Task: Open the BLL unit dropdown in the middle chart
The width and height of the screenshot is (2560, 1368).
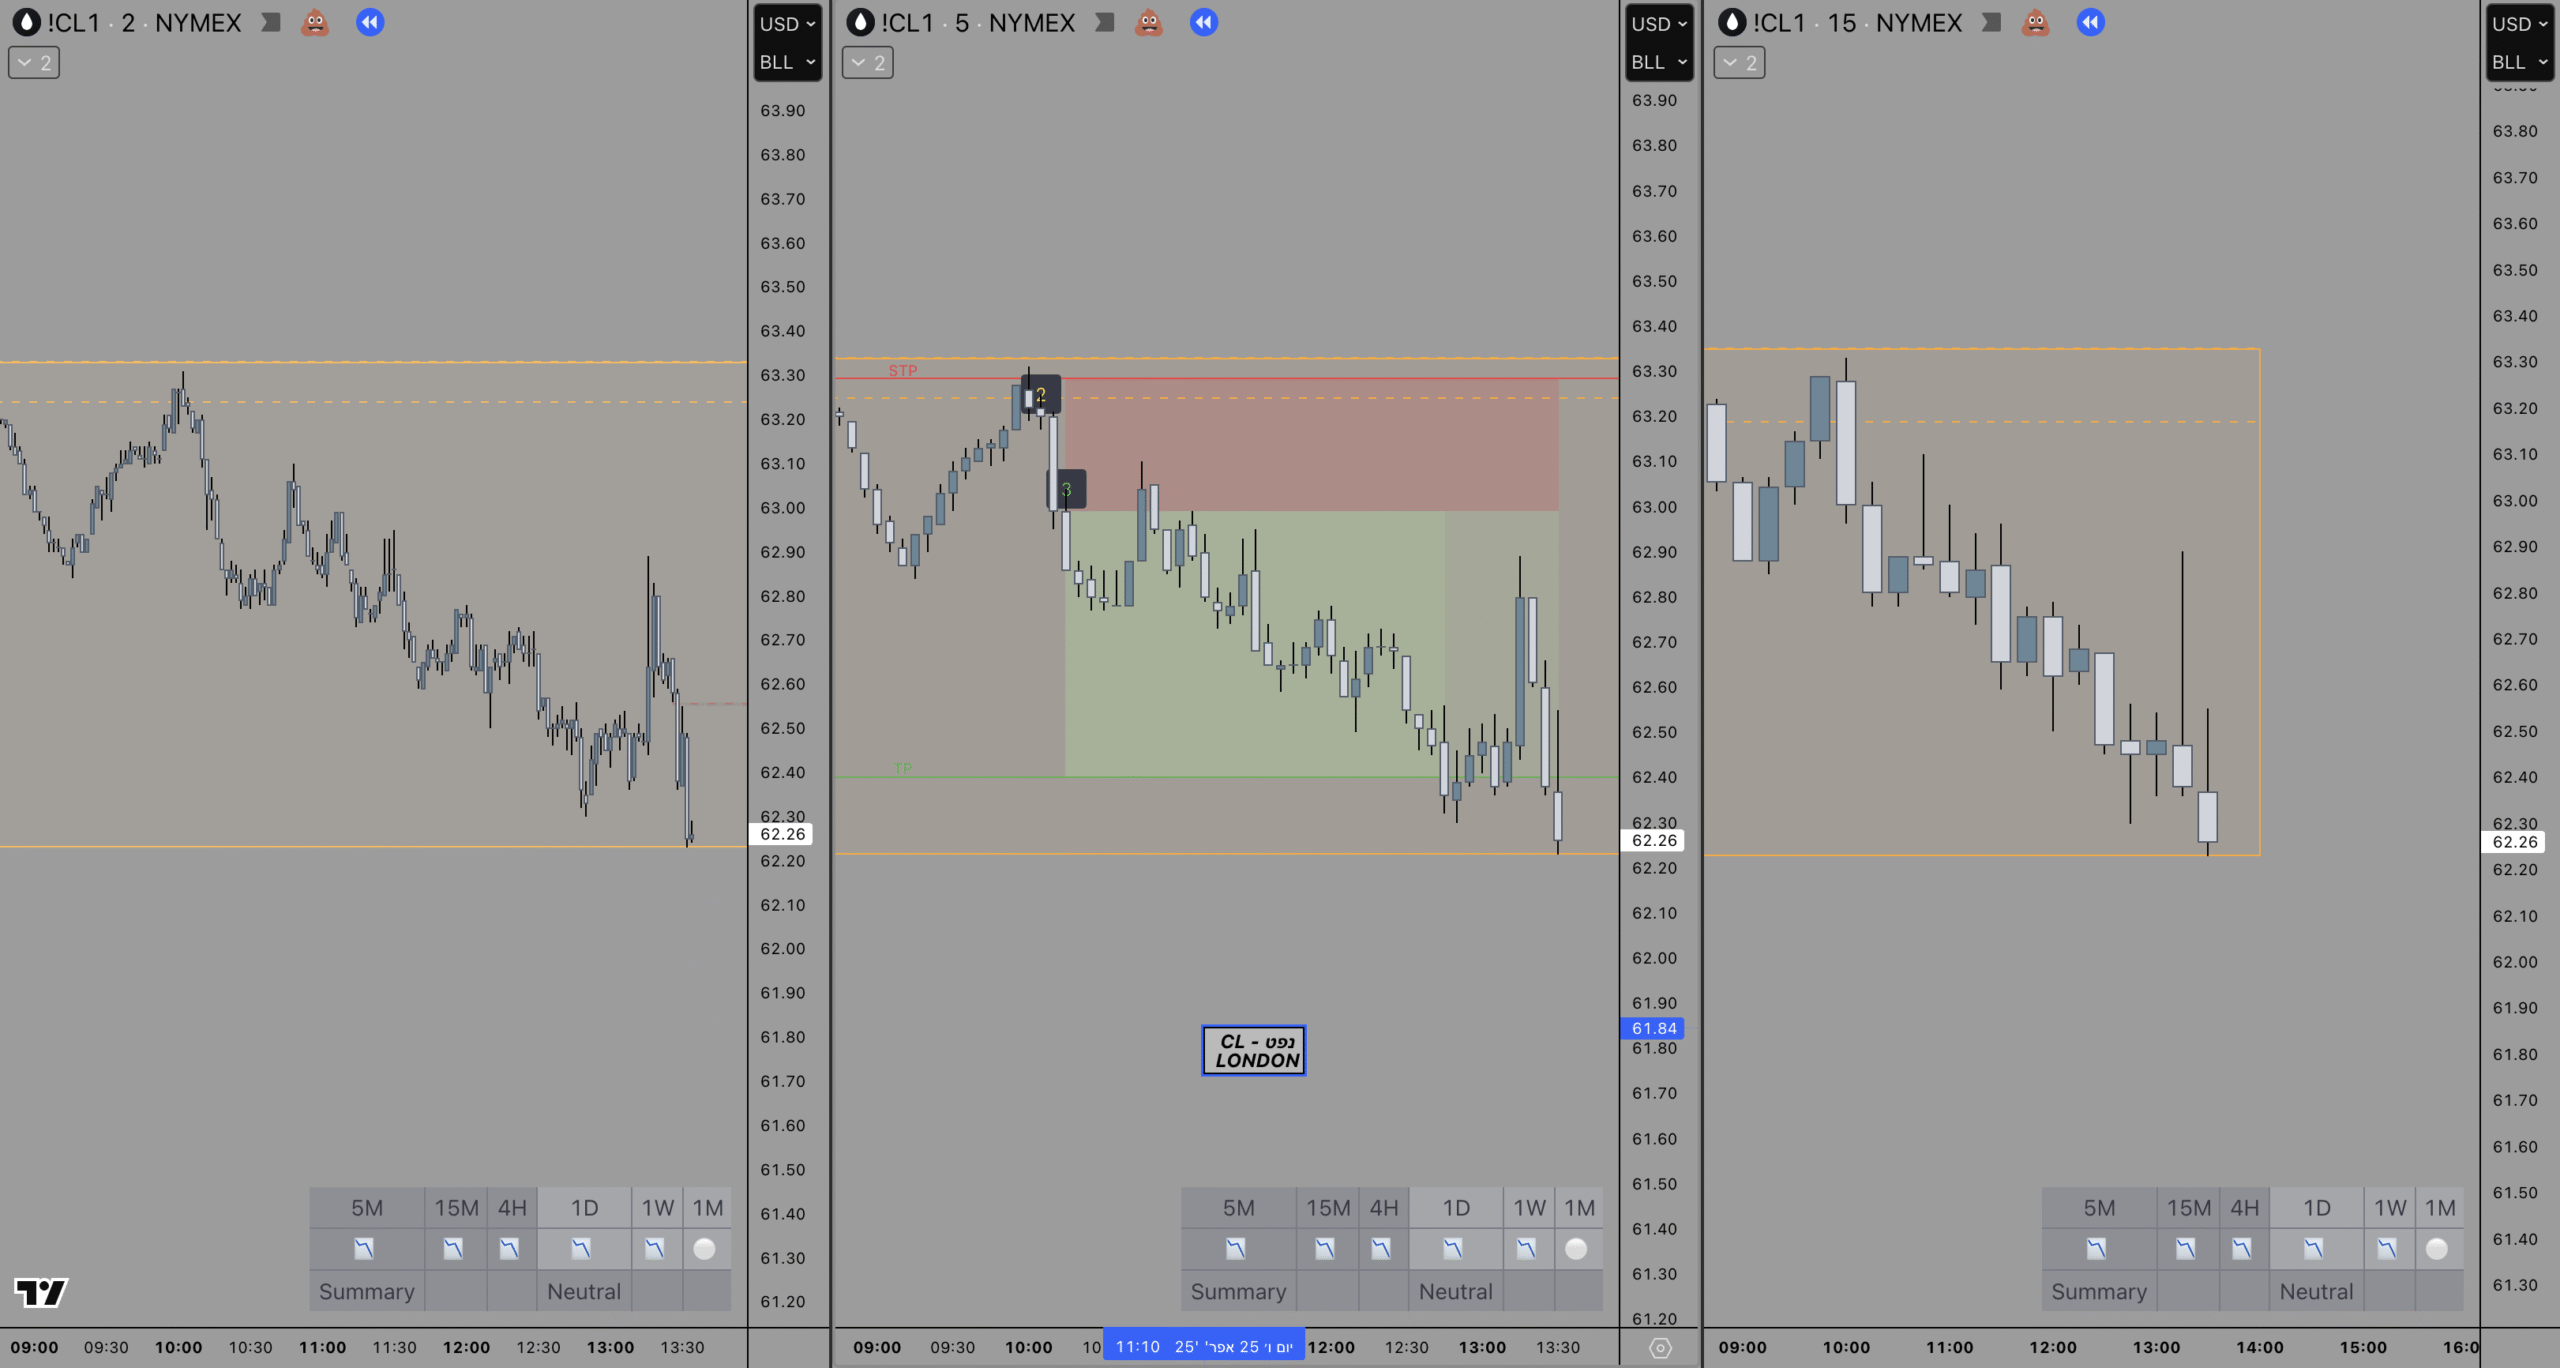Action: (x=1659, y=62)
